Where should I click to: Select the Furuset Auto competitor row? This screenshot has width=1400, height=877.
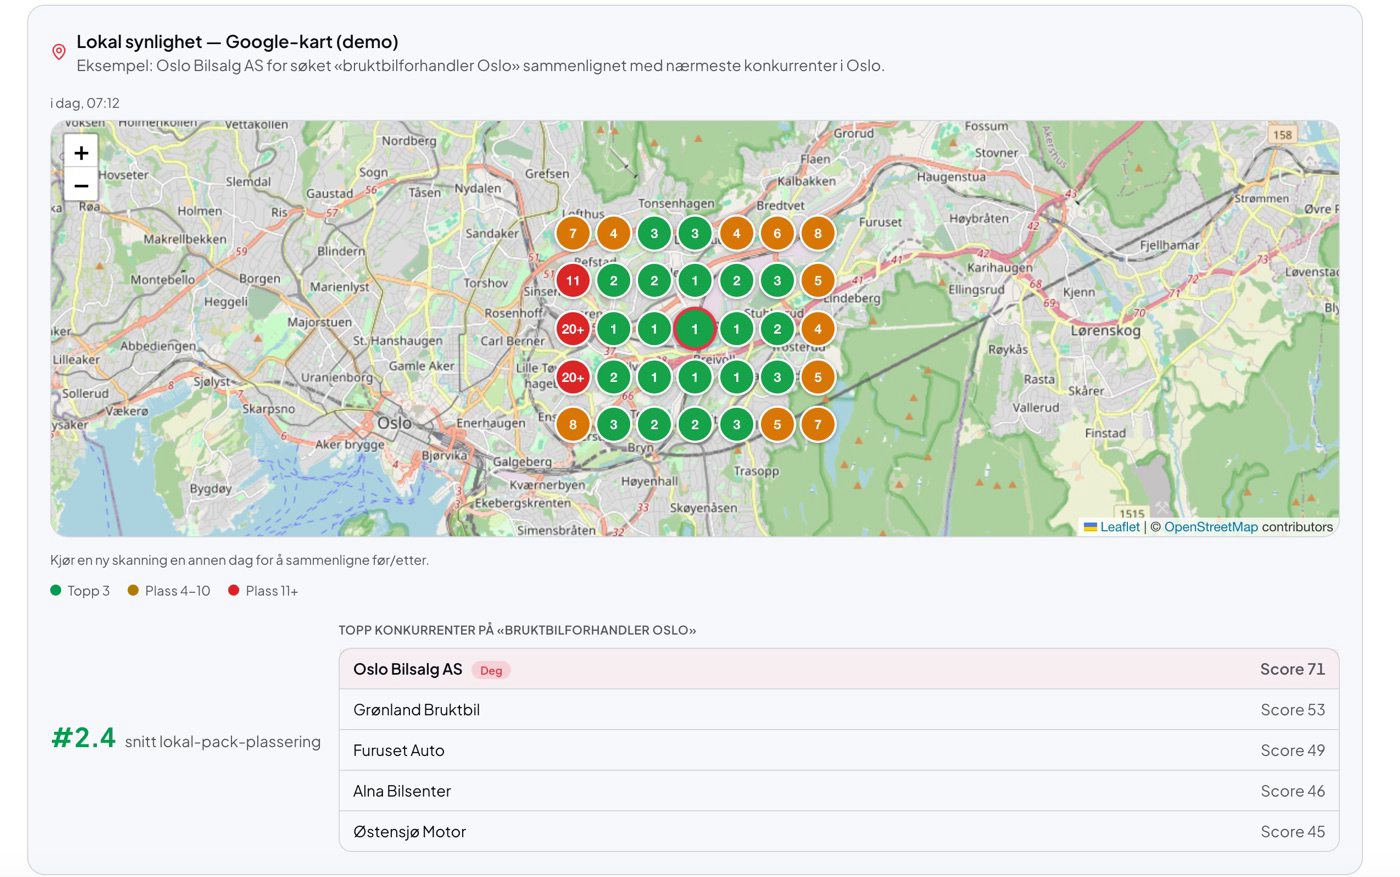839,750
